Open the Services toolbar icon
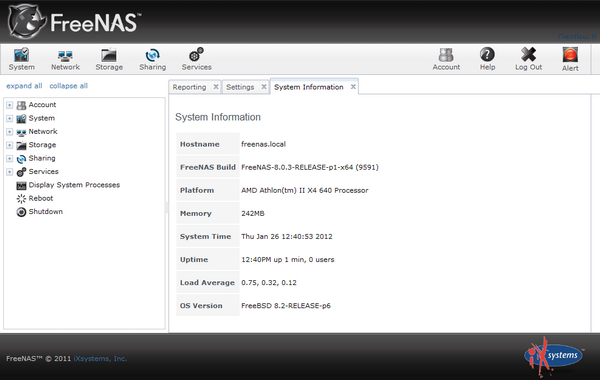 click(196, 59)
